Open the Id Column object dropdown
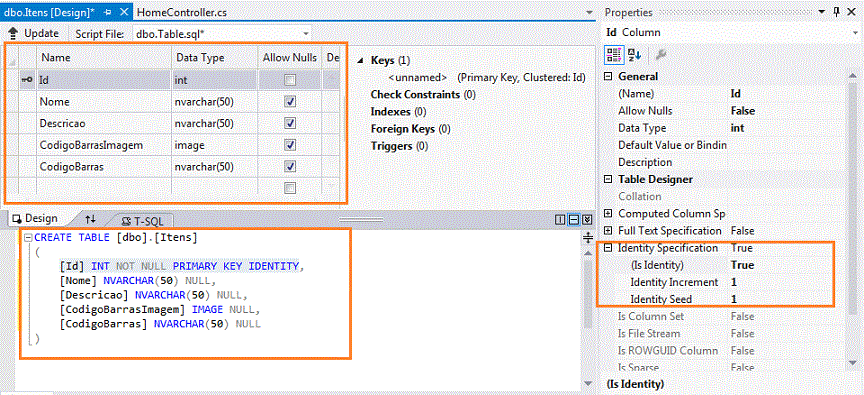 pos(856,33)
